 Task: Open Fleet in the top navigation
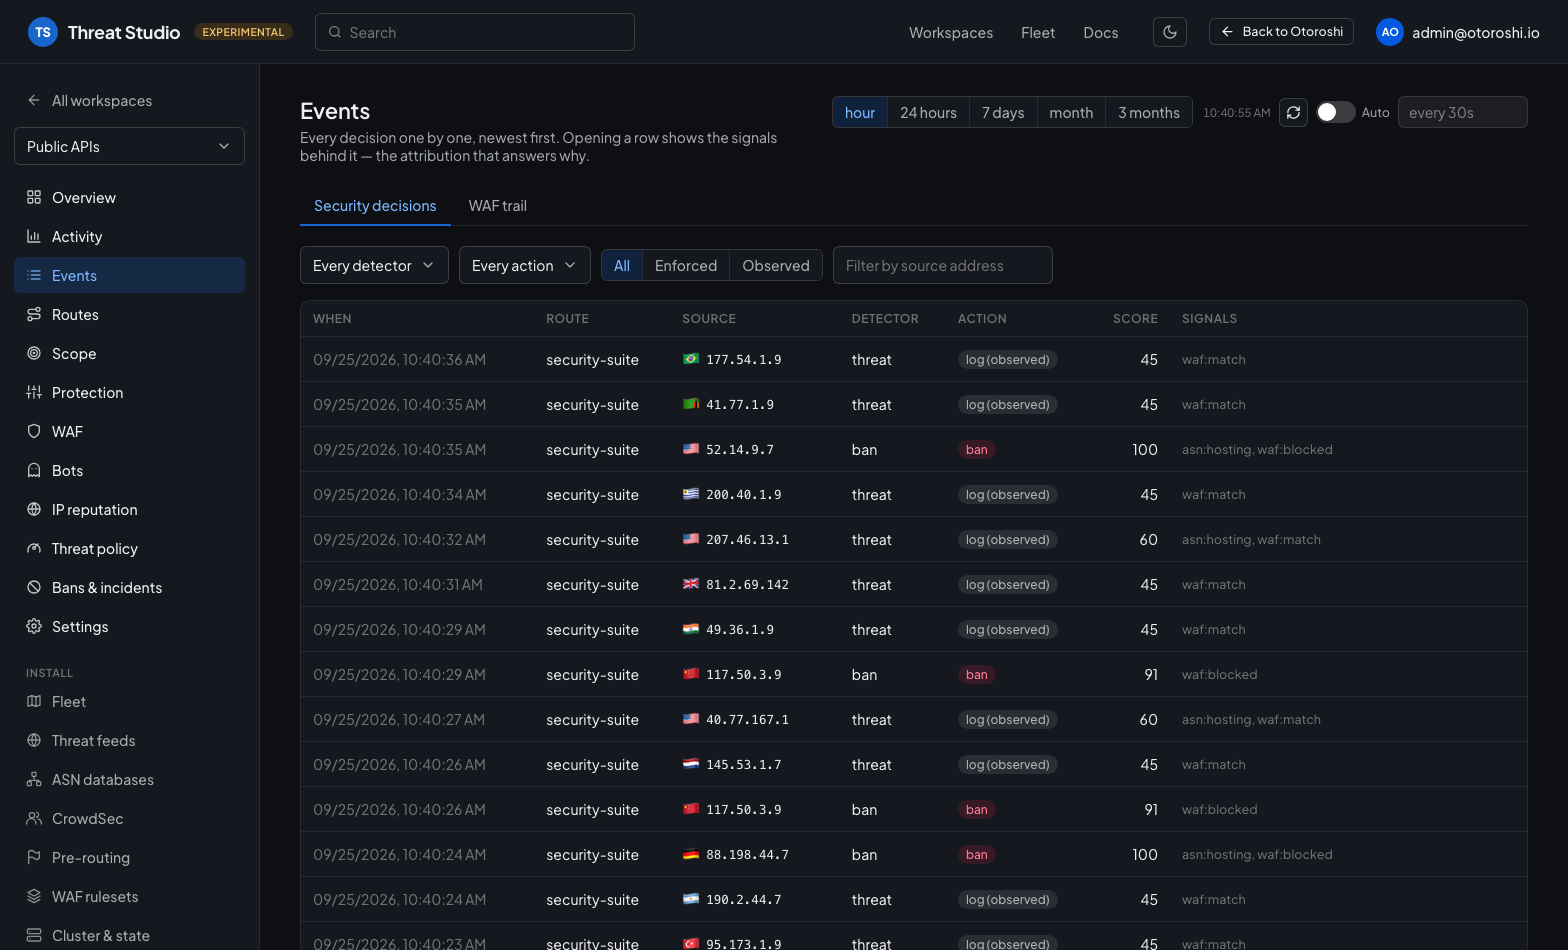[1038, 32]
